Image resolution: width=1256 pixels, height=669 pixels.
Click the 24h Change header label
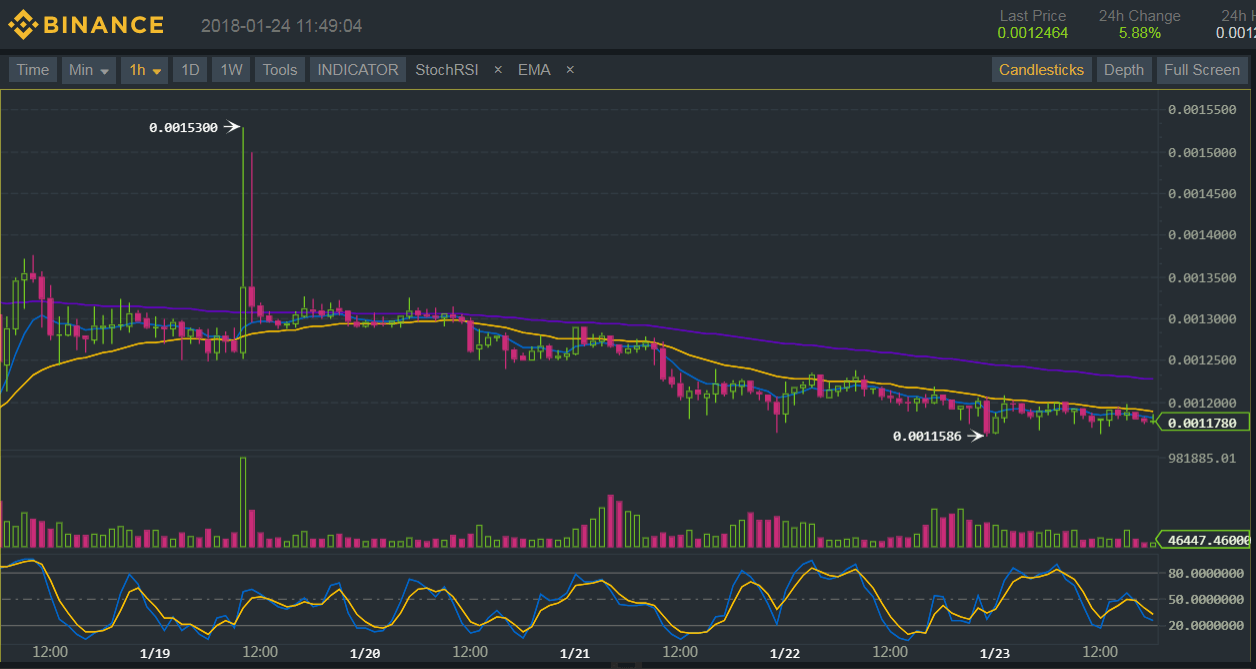point(1140,16)
